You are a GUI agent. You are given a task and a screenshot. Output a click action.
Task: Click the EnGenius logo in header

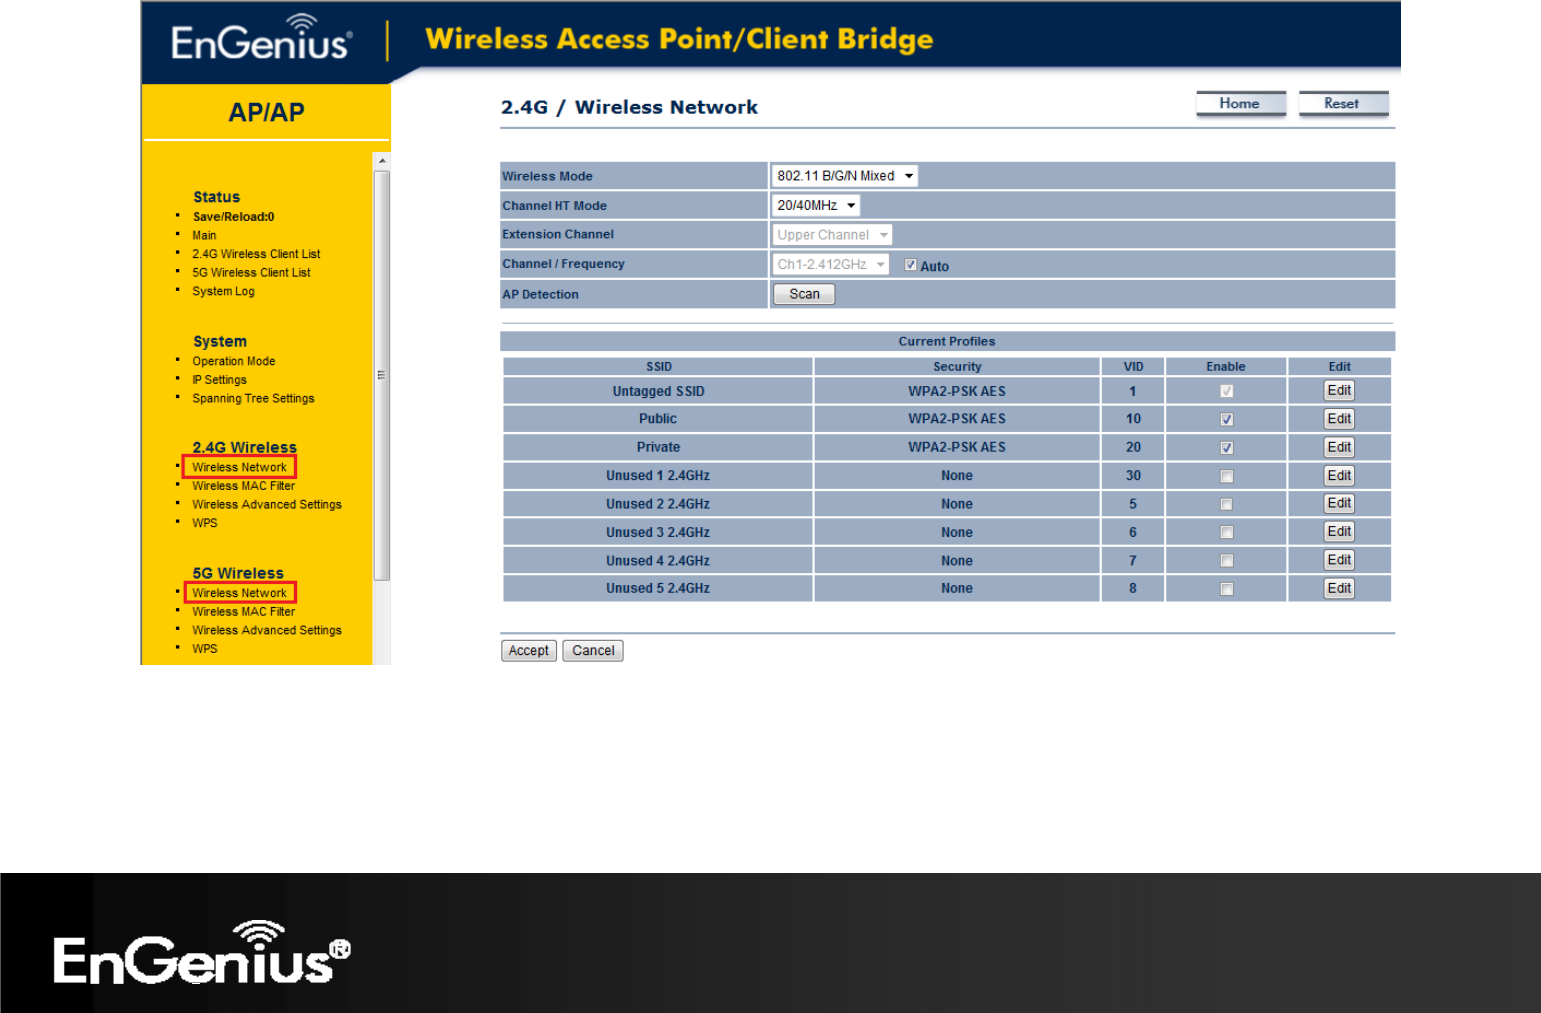pyautogui.click(x=261, y=38)
